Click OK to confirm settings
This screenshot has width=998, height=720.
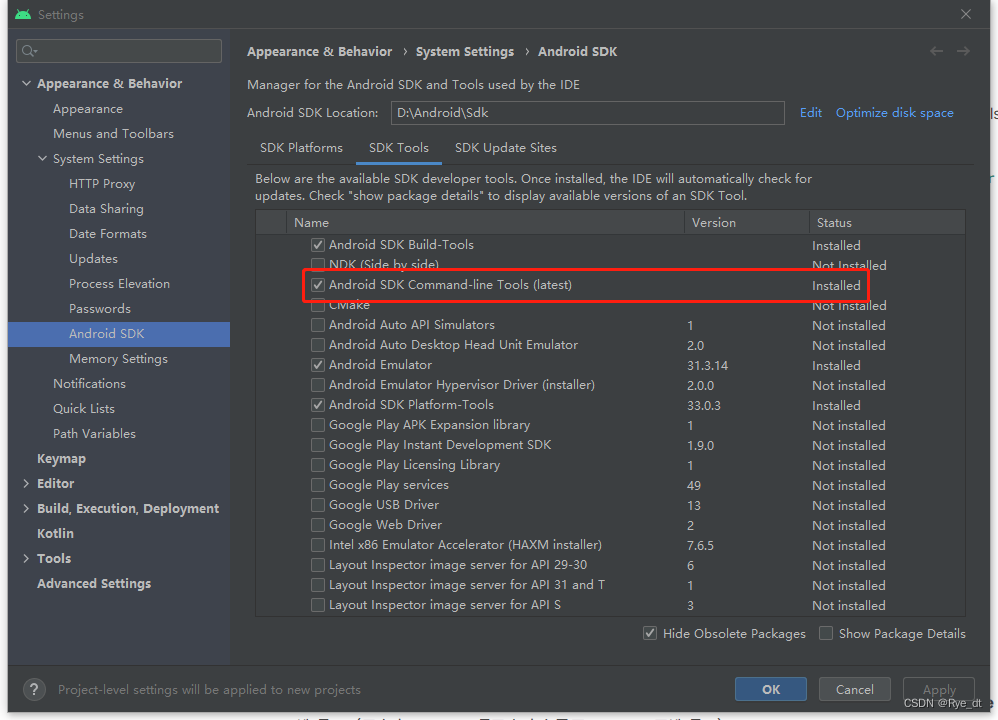(x=771, y=689)
